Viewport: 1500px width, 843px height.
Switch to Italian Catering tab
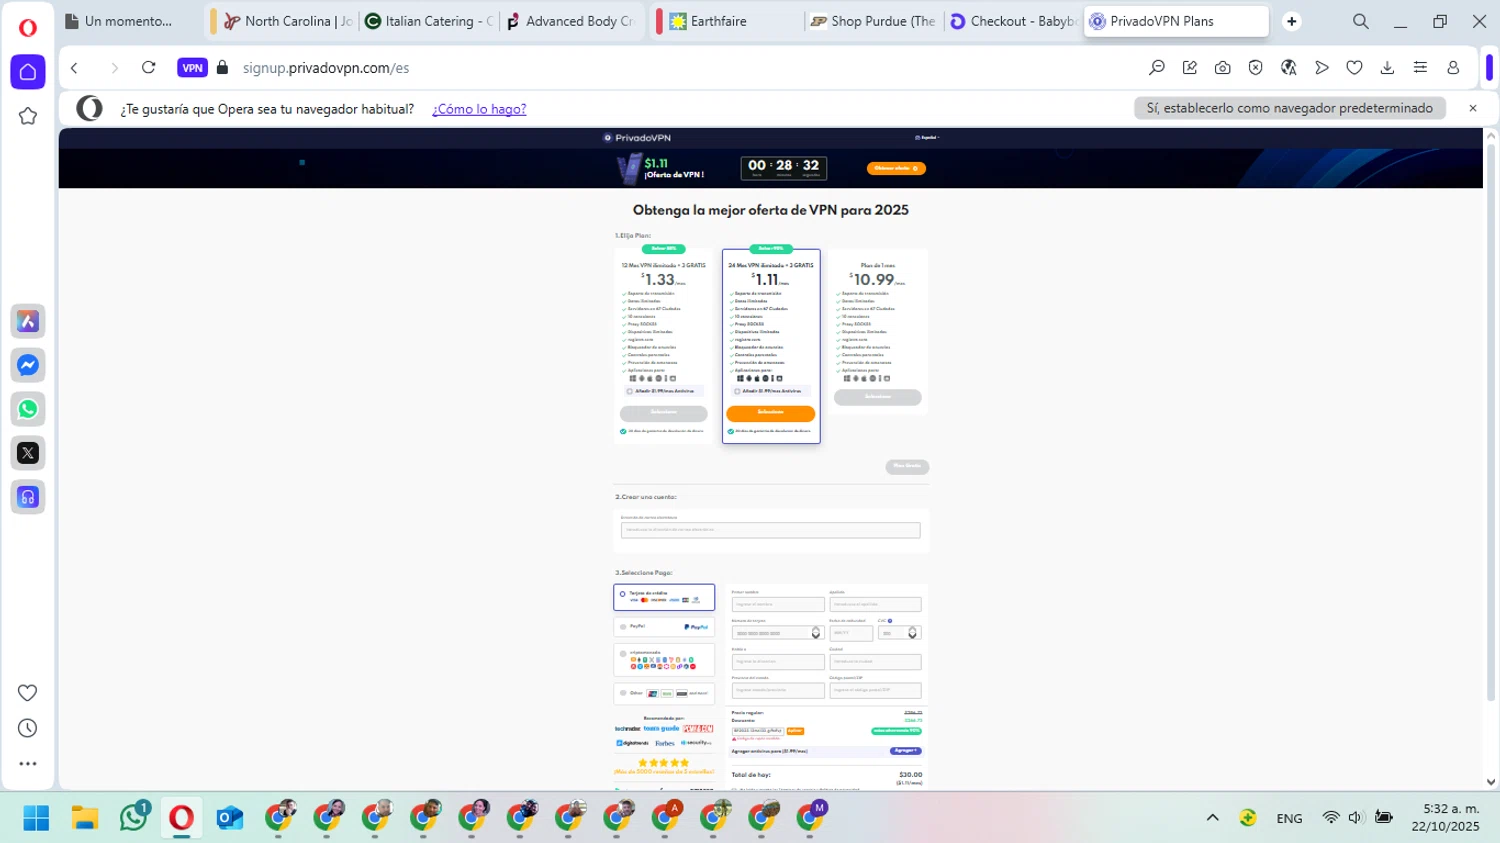click(430, 21)
